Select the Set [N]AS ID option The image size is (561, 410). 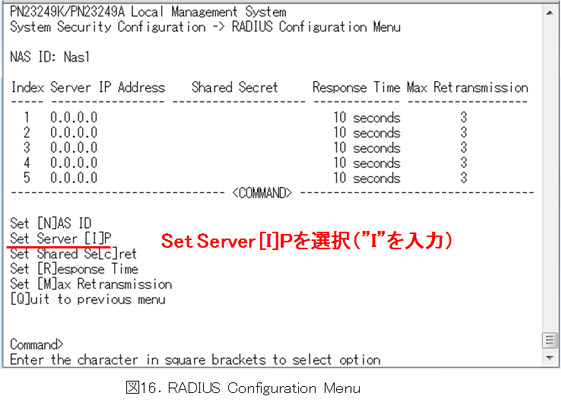point(51,223)
